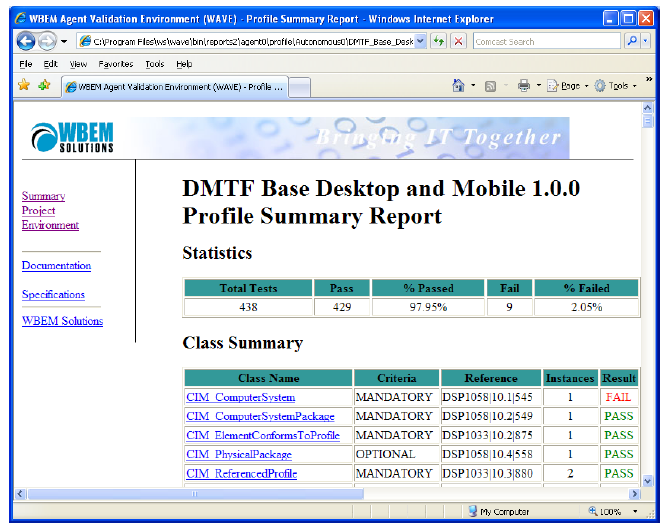Click the WBEM Solutions logo
The width and height of the screenshot is (669, 529).
pyautogui.click(x=72, y=137)
